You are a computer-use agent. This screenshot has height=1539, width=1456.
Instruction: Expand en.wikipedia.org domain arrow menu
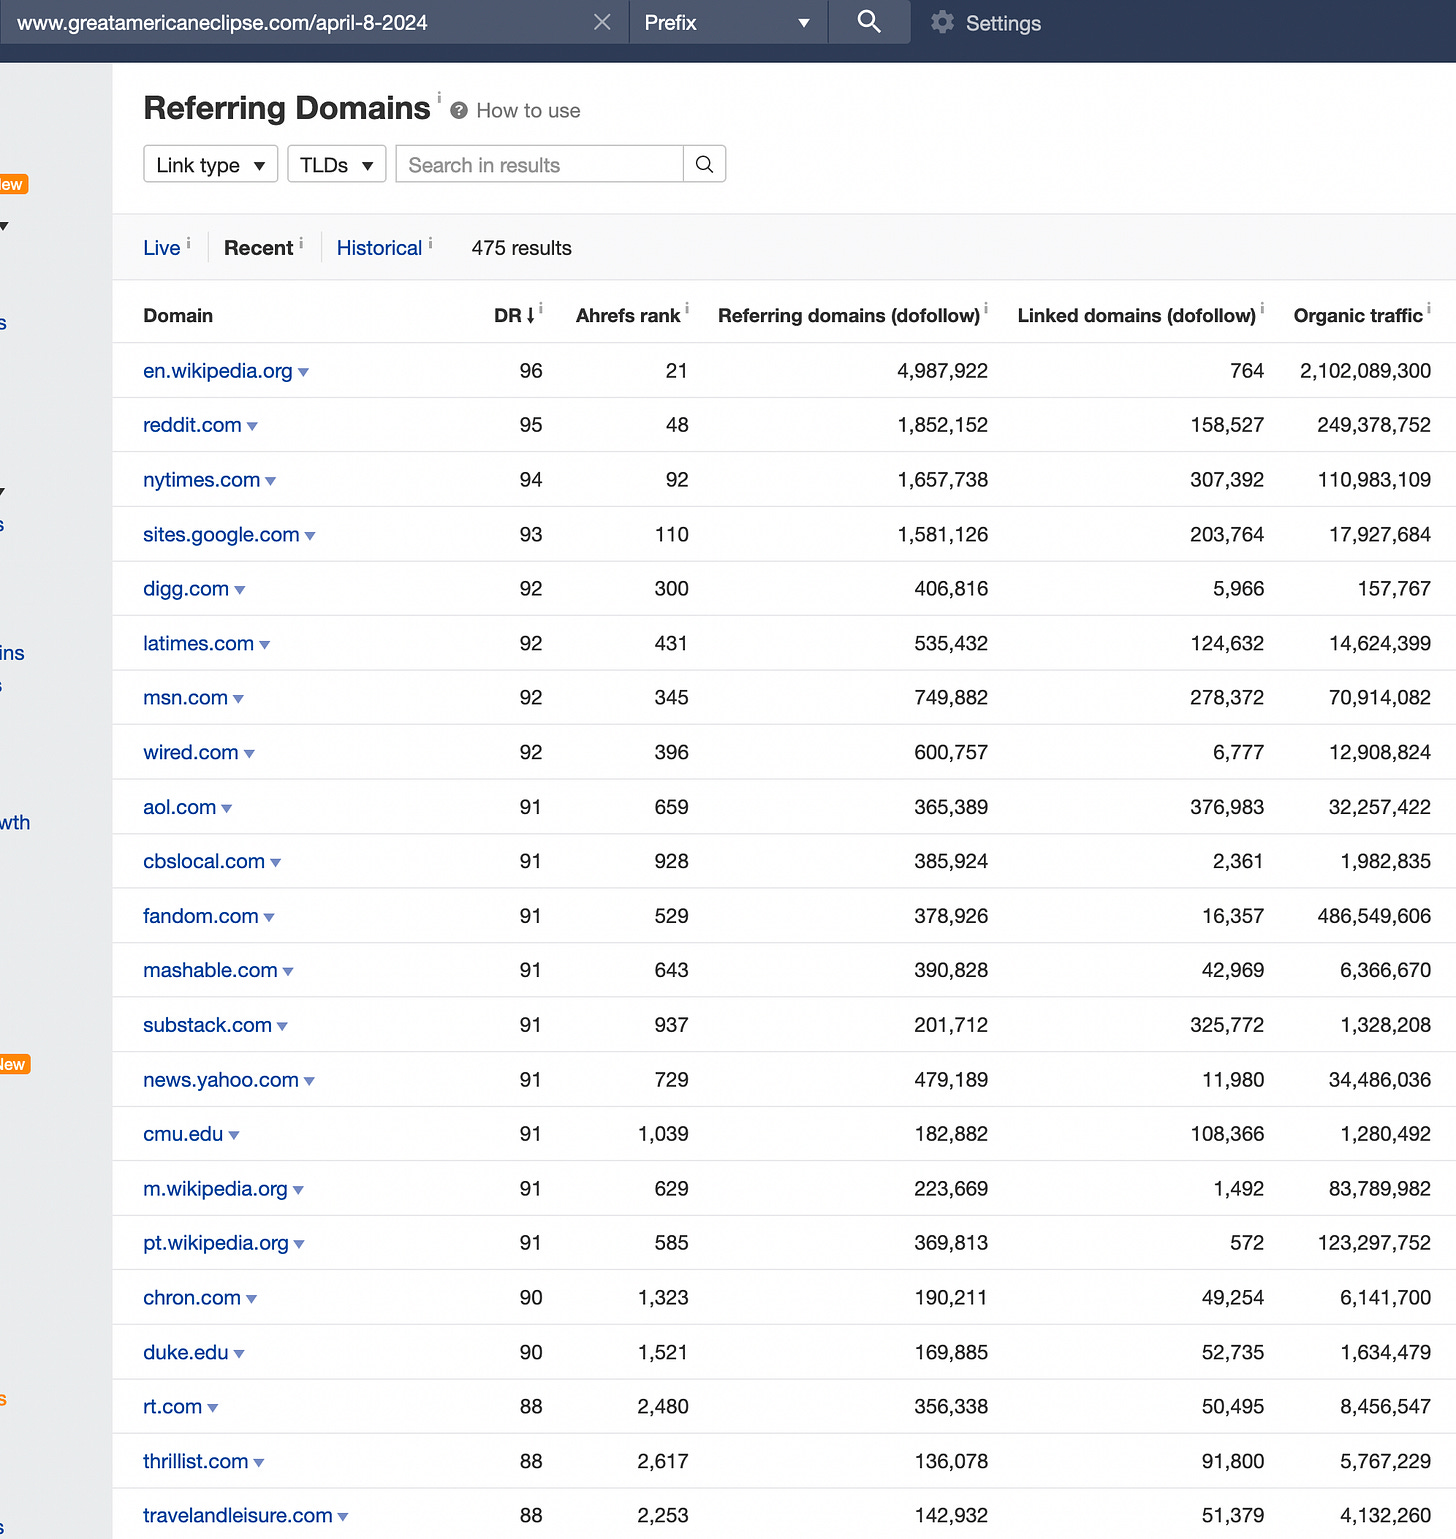(x=303, y=373)
